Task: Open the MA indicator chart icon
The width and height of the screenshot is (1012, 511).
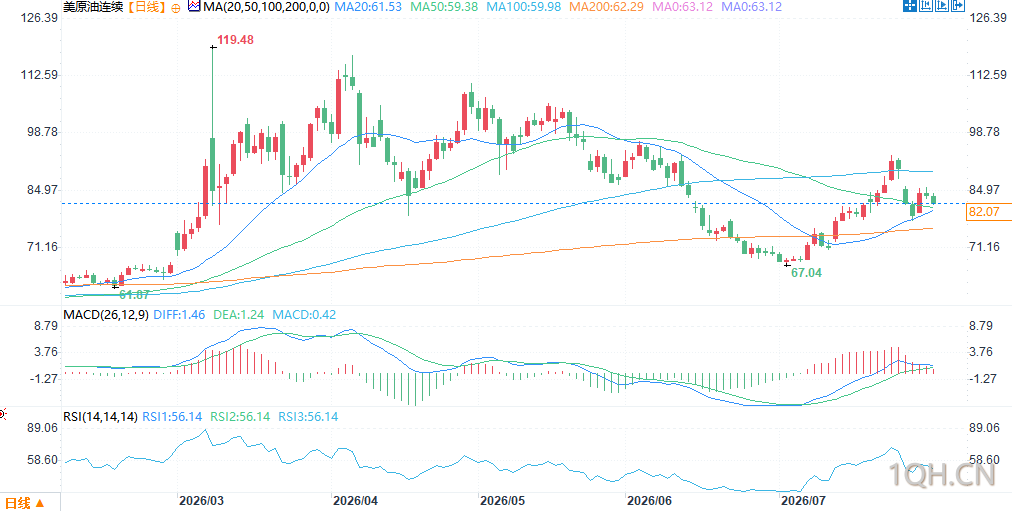Action: 194,7
